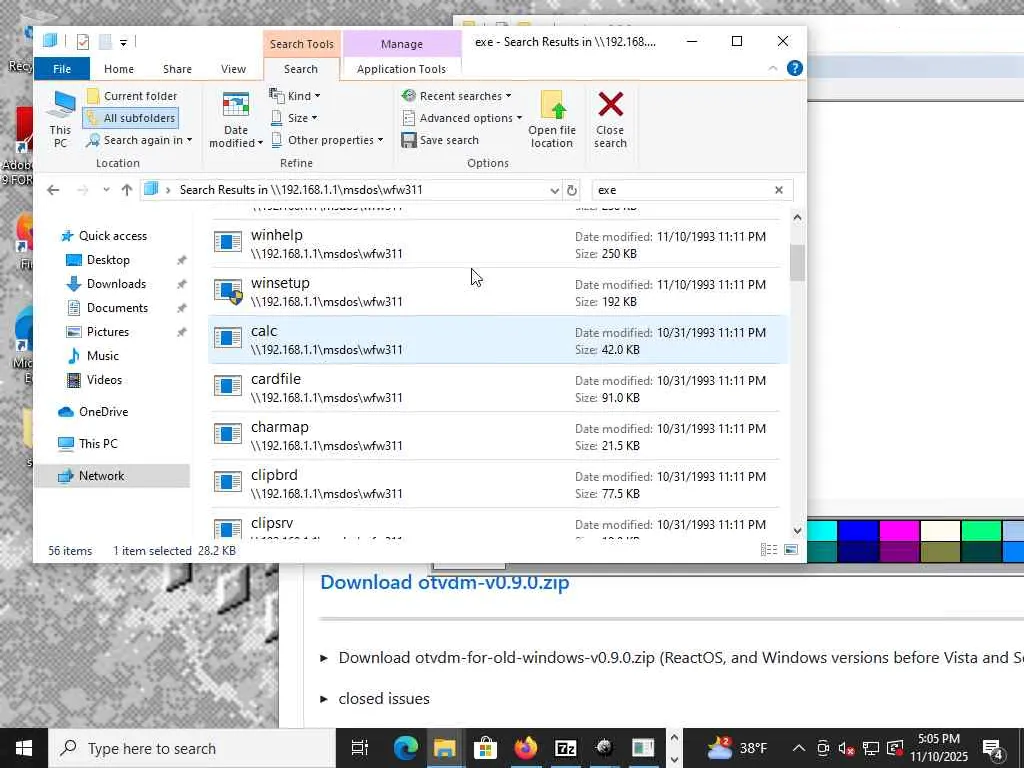
Task: Expand the Date modified filter dropdown
Action: (x=237, y=120)
